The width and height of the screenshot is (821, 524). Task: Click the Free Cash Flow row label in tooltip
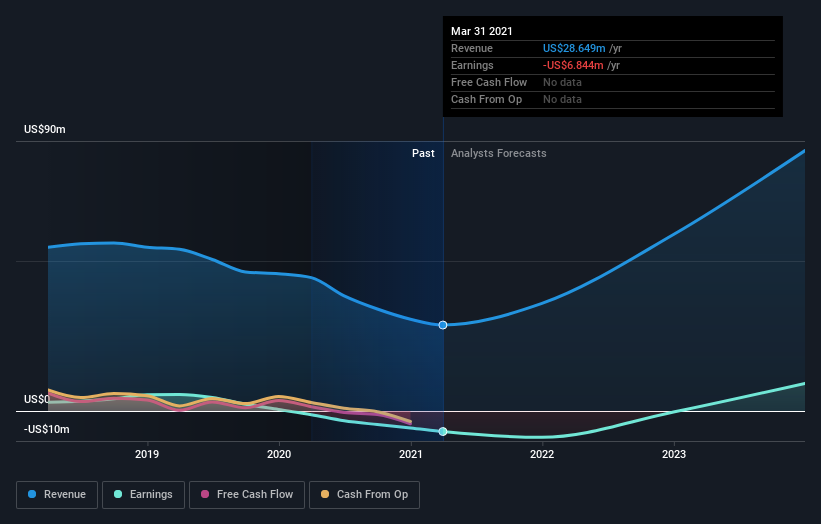pyautogui.click(x=489, y=82)
